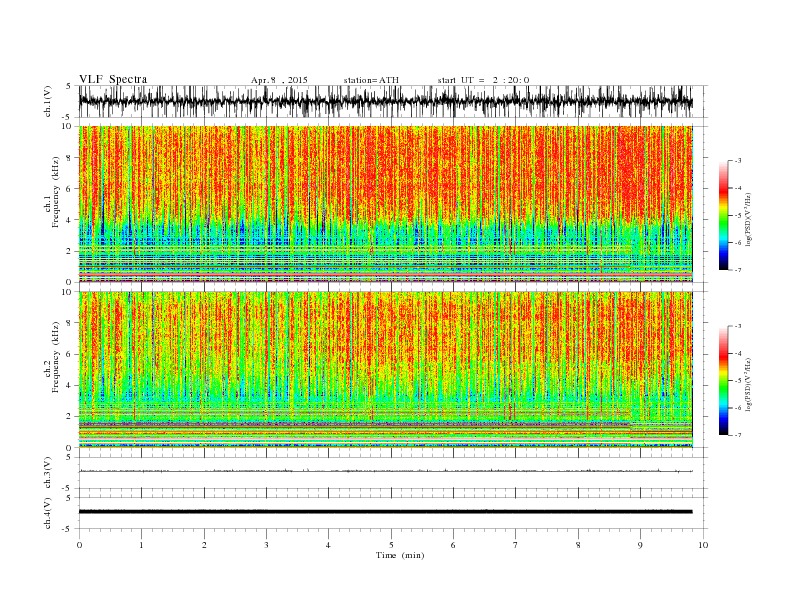
Task: Click the ch.3 flat waveform trace
Action: click(x=385, y=471)
